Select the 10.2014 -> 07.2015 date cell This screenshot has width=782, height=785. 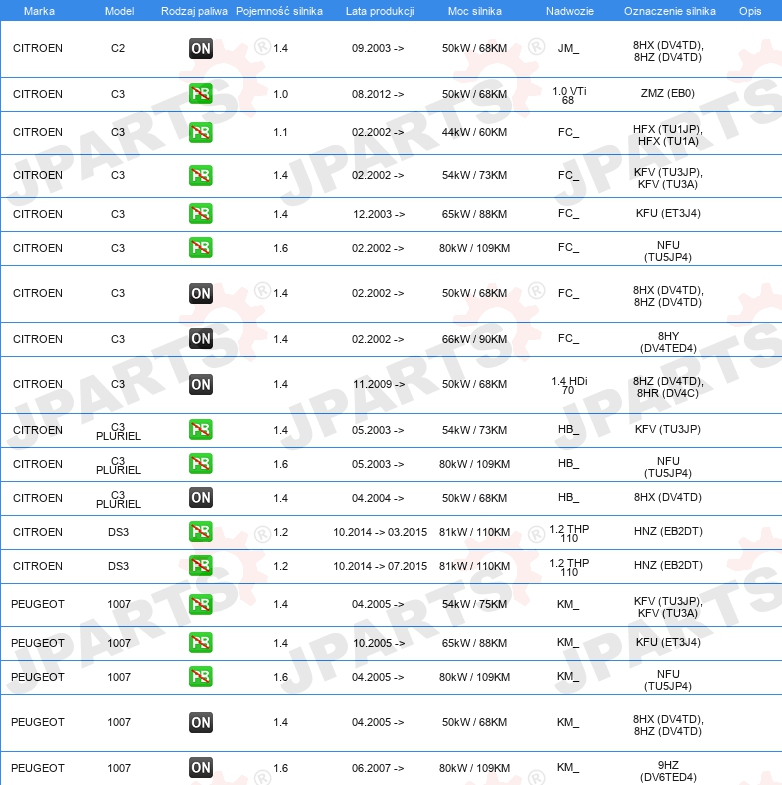pos(380,566)
